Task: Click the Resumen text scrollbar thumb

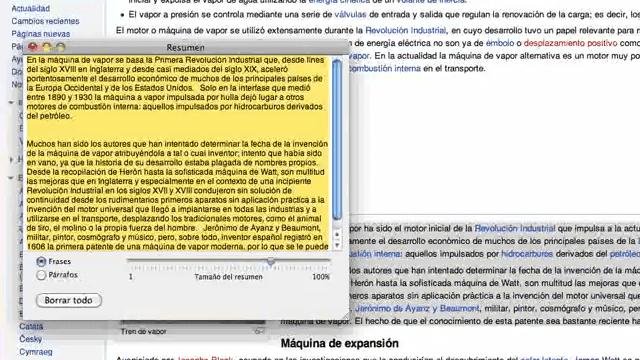Action: tap(337, 139)
